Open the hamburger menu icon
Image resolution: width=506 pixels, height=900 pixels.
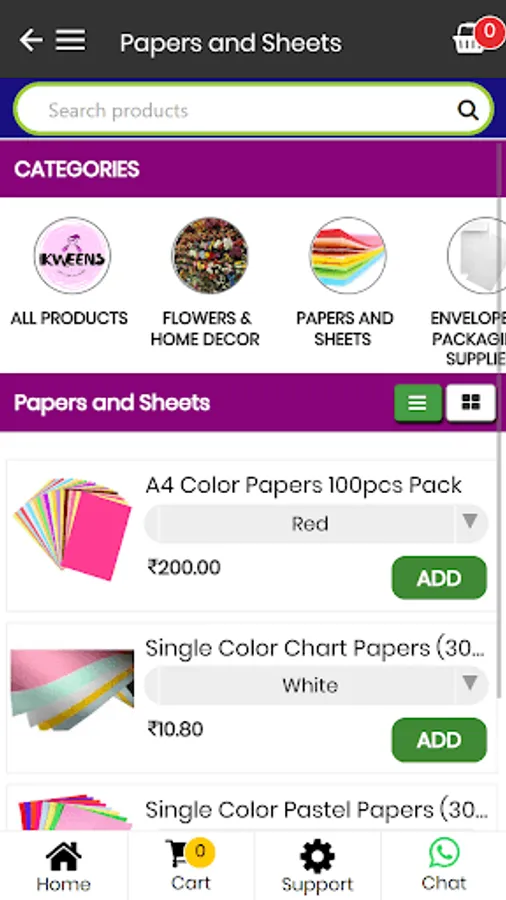coord(71,41)
